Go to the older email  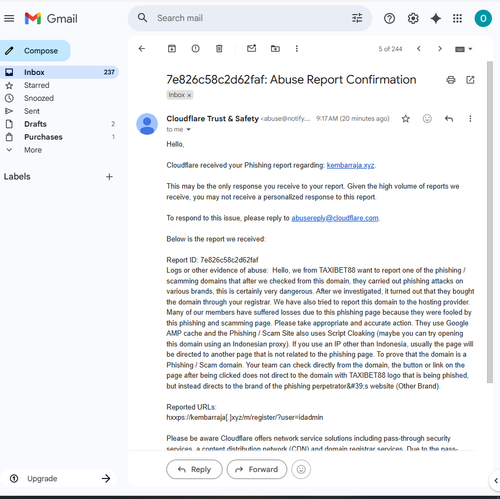point(440,49)
